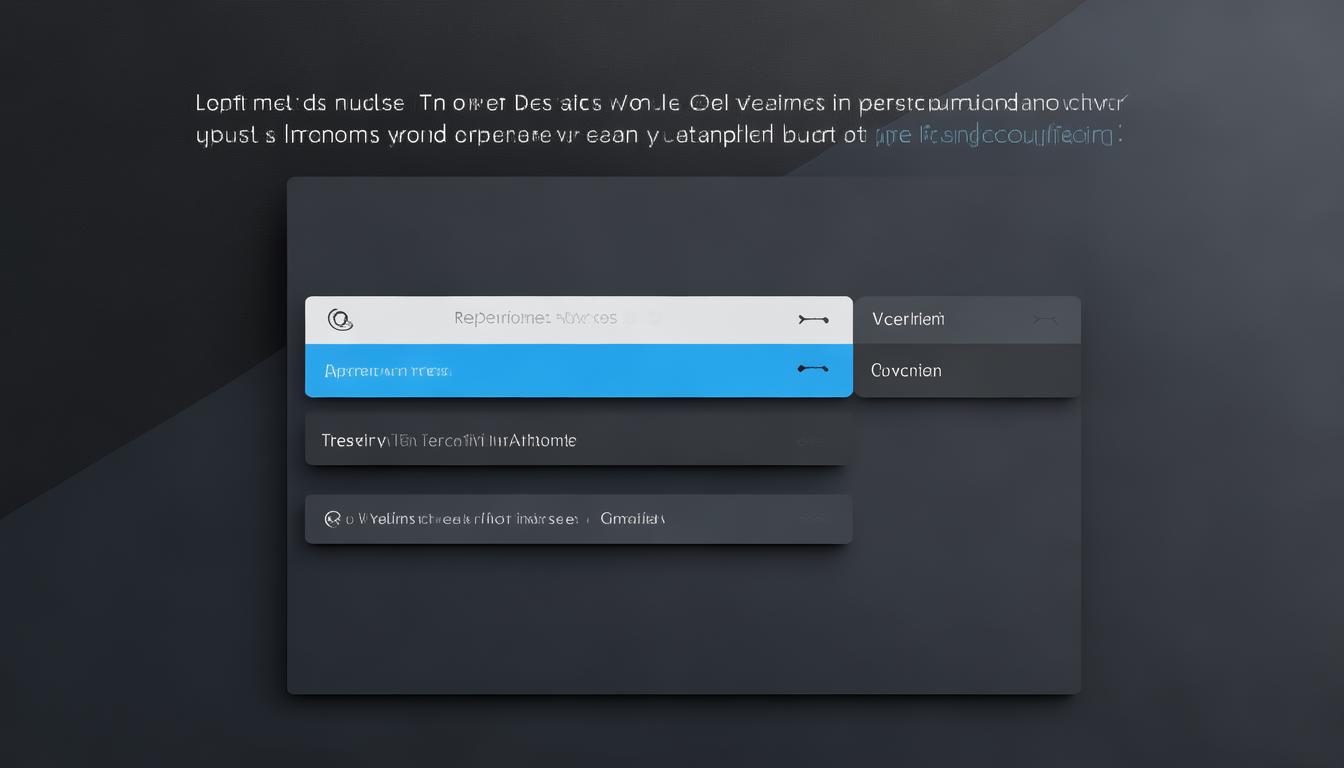Choose the Covcnien item in the side list

(x=906, y=370)
